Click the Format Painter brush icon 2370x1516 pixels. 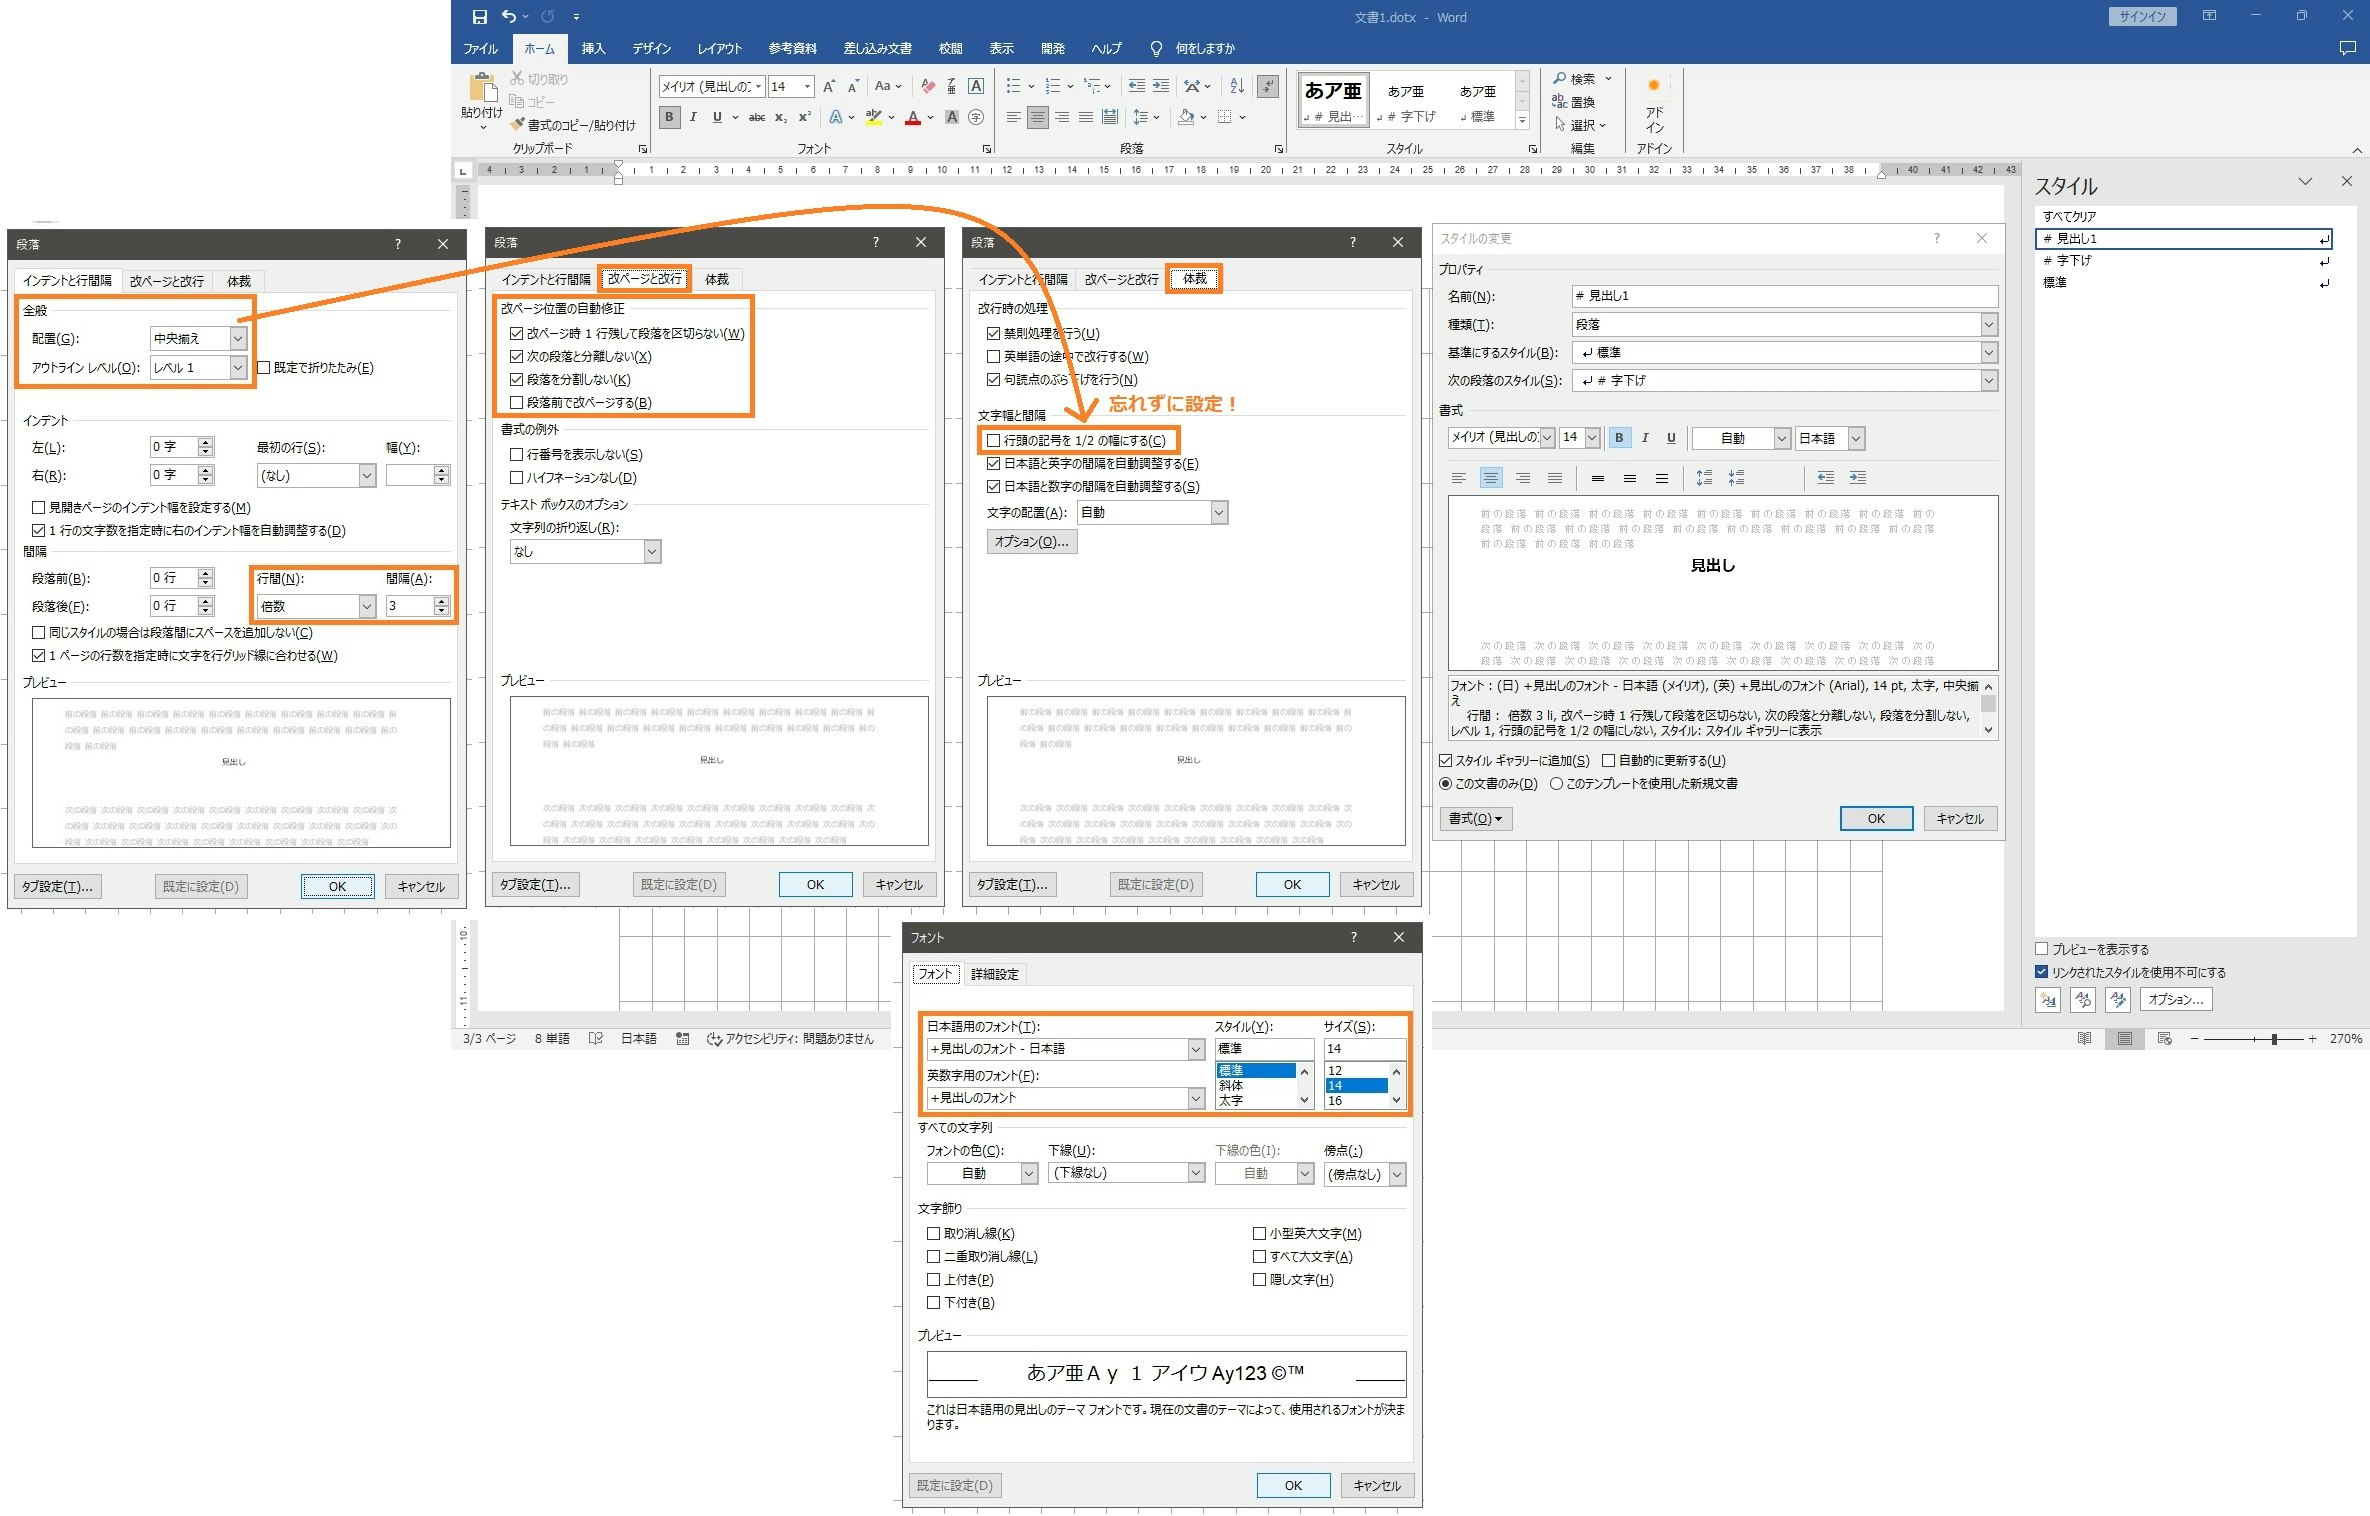518,125
